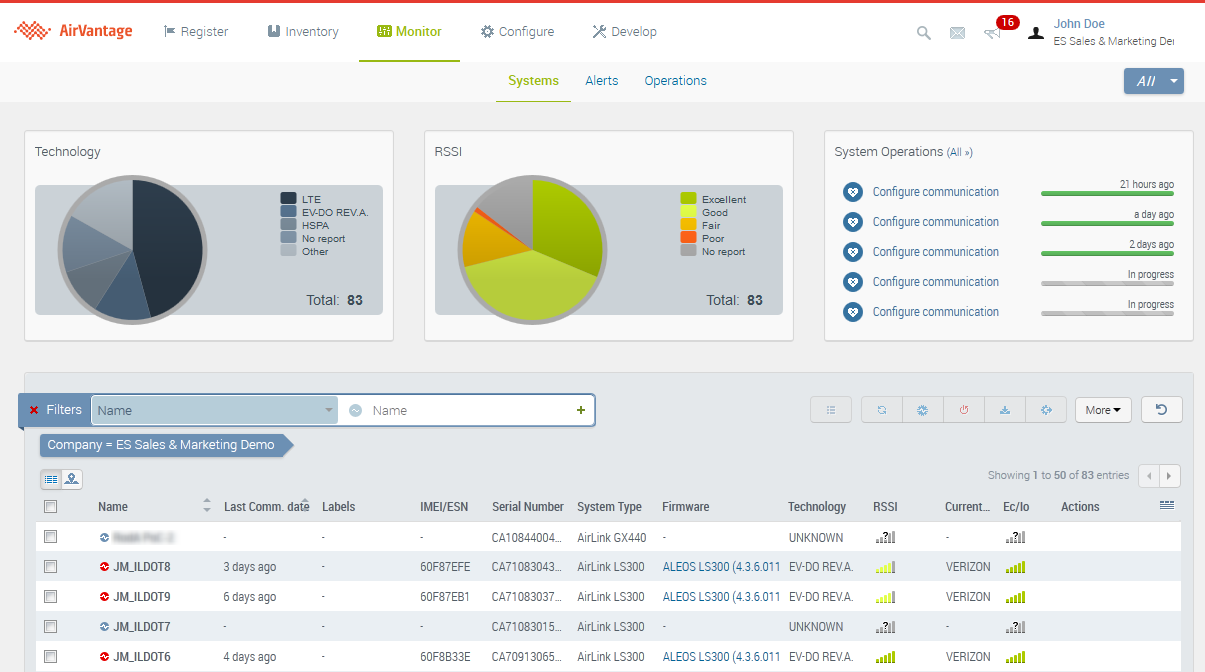Open the Configure menu

tap(517, 32)
